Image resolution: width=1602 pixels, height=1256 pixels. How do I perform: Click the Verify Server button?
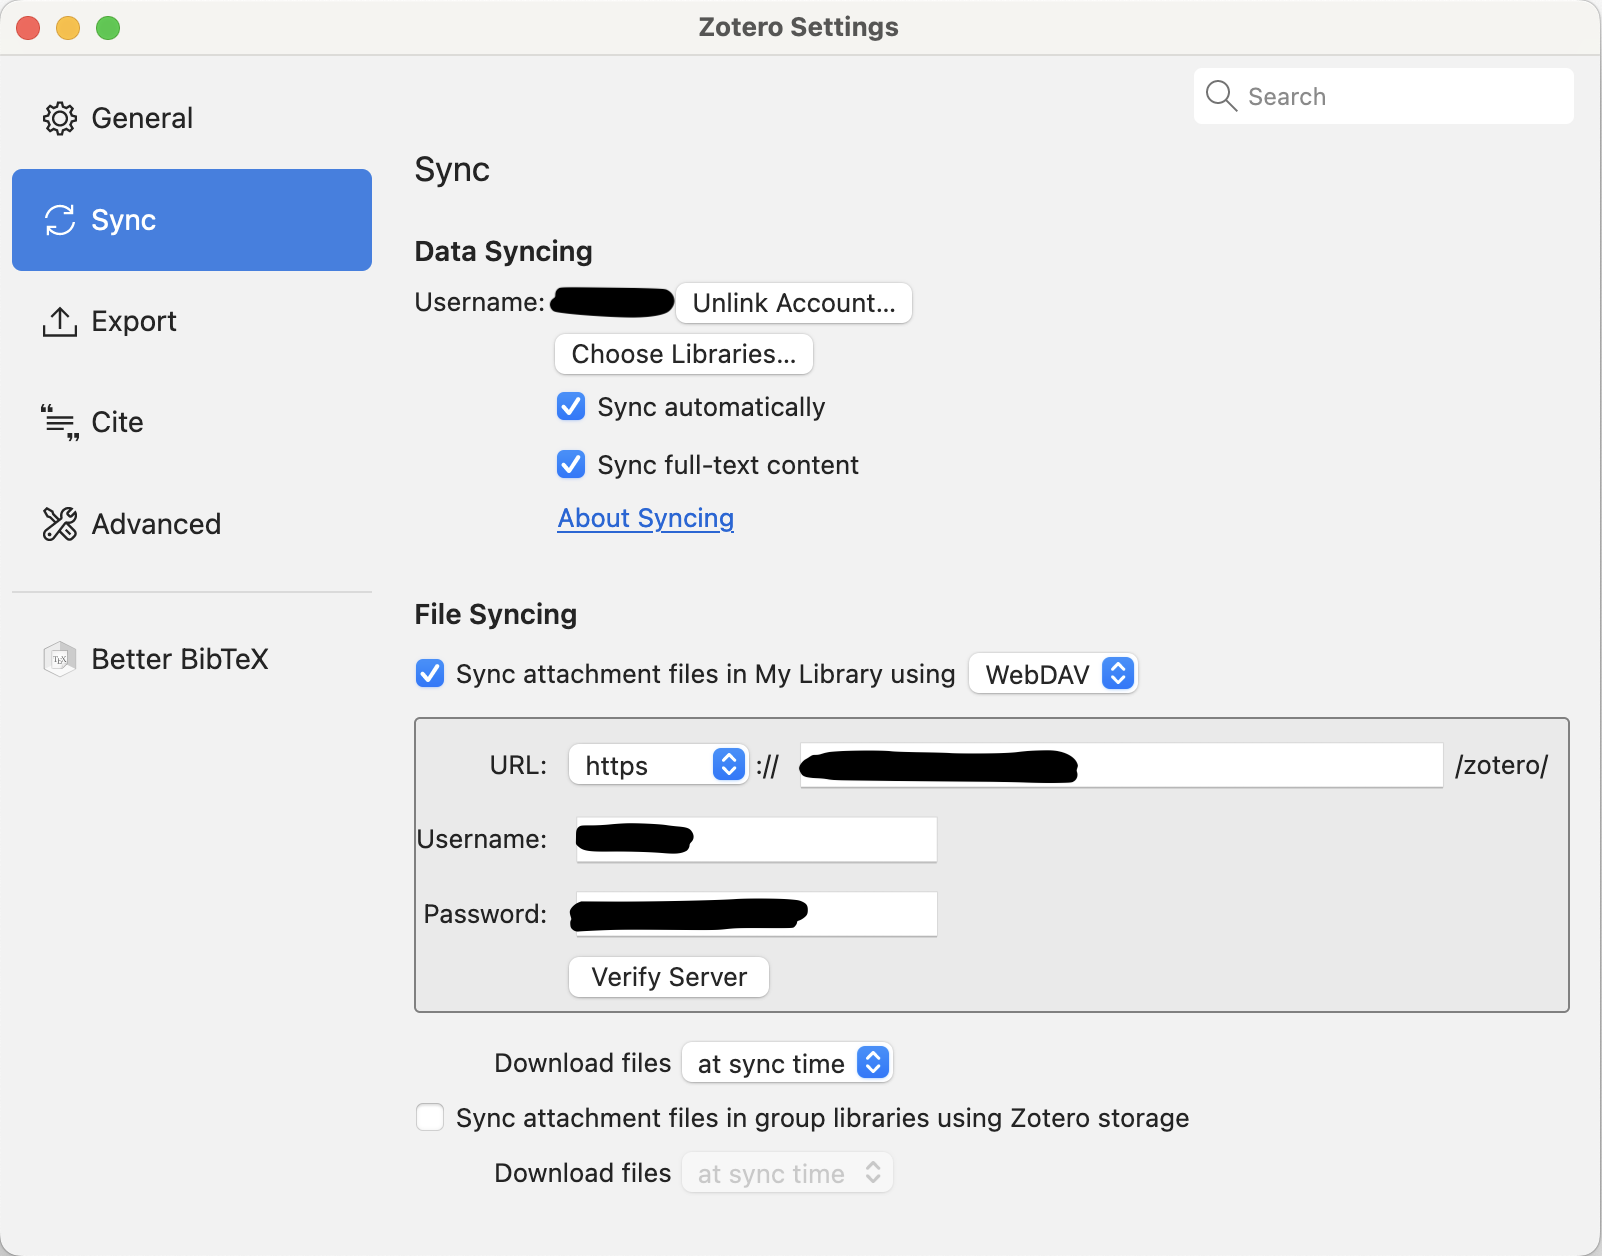(668, 977)
